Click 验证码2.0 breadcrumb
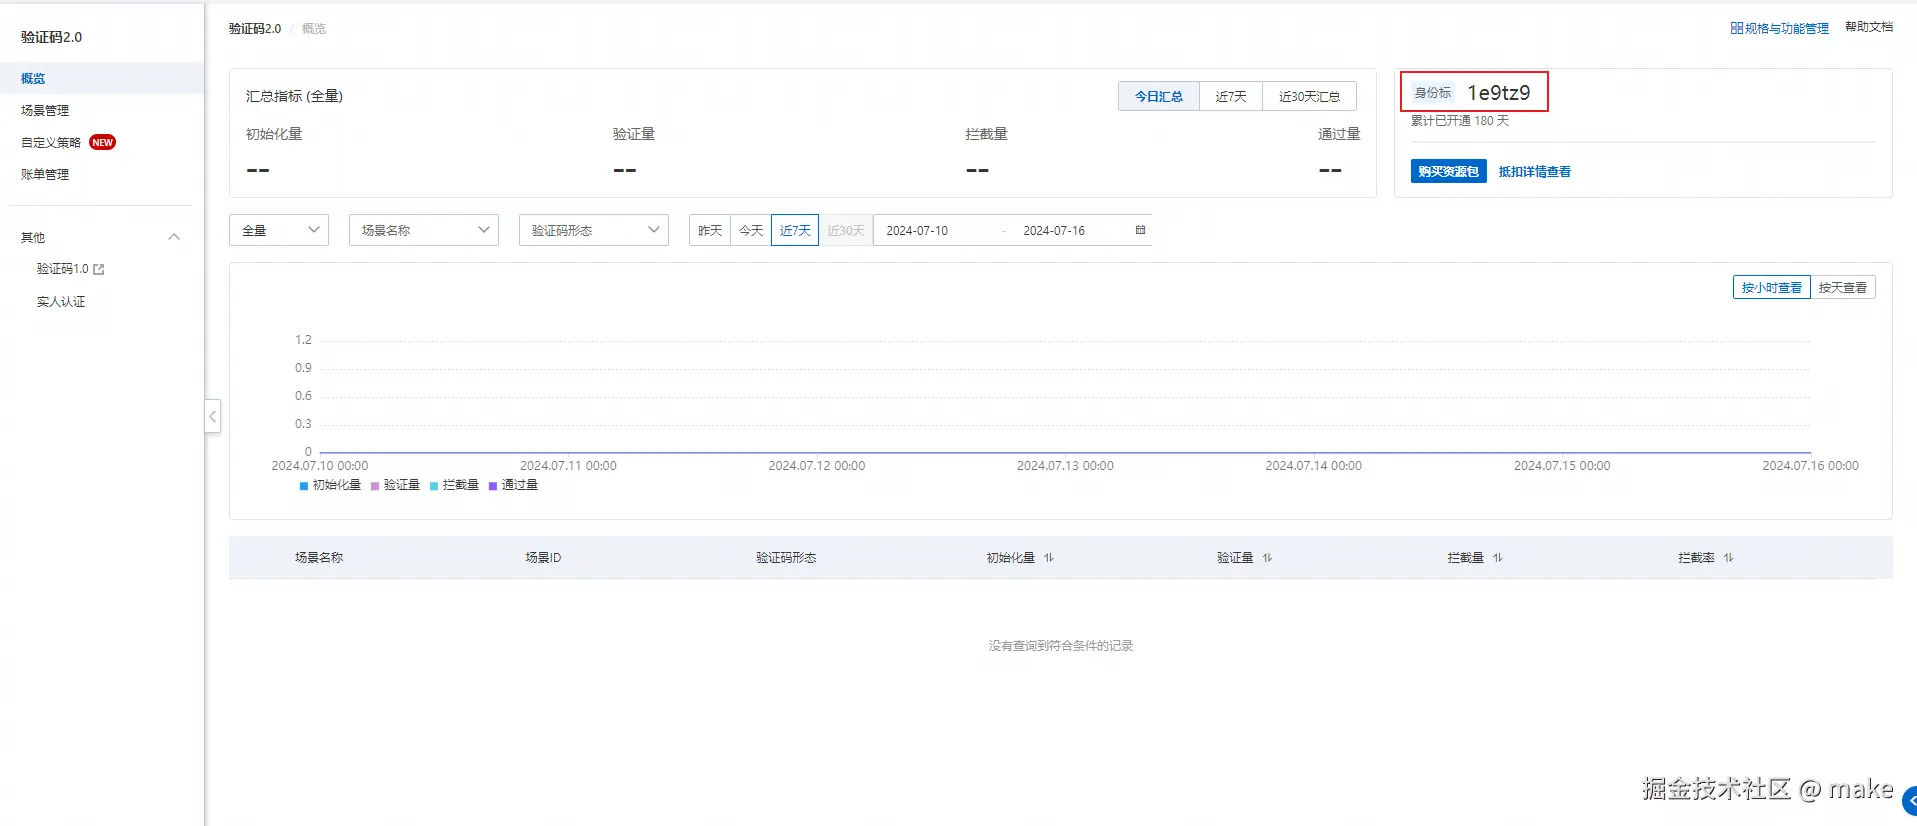The height and width of the screenshot is (826, 1917). point(255,28)
